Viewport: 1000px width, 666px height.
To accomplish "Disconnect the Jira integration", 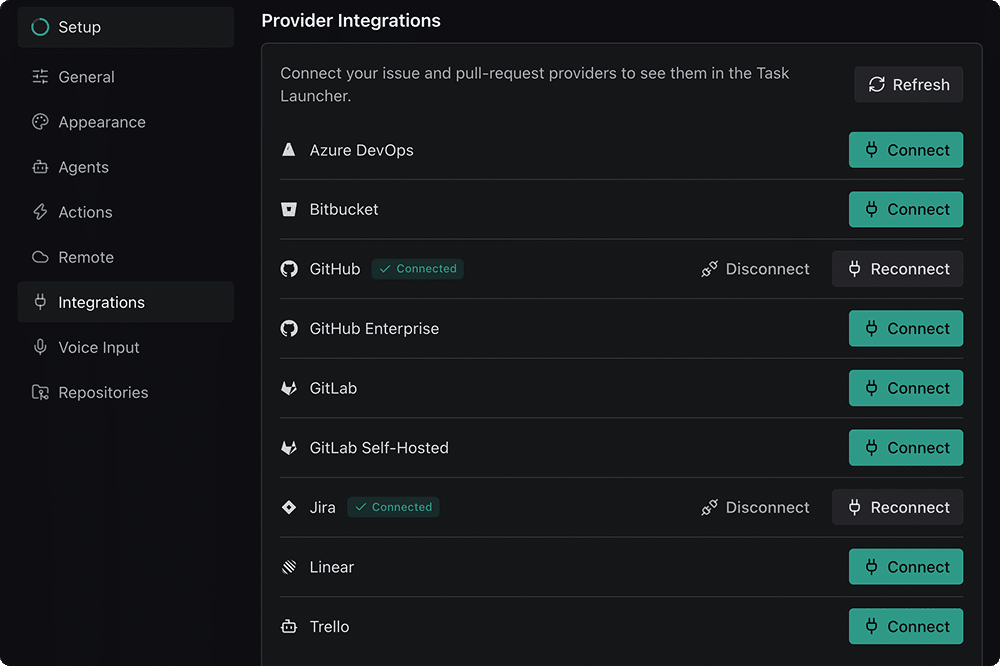I will tap(755, 507).
